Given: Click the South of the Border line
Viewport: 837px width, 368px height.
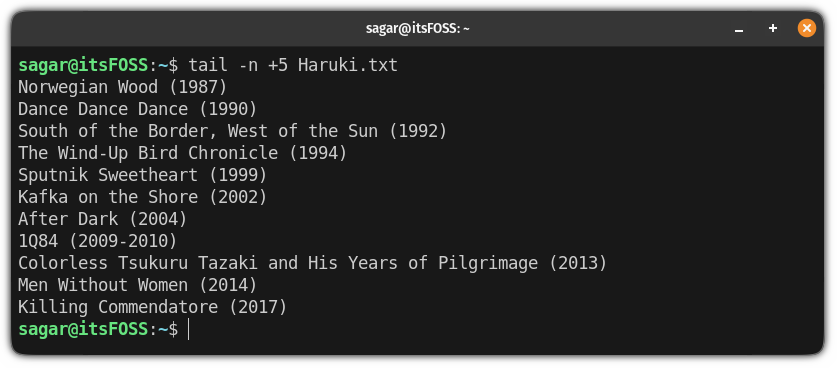Looking at the screenshot, I should 233,131.
